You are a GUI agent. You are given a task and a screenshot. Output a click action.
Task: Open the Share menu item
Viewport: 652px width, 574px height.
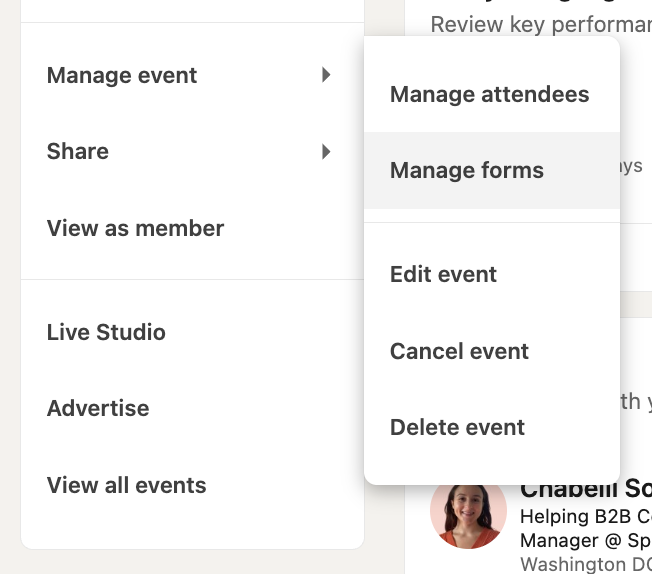pyautogui.click(x=193, y=151)
